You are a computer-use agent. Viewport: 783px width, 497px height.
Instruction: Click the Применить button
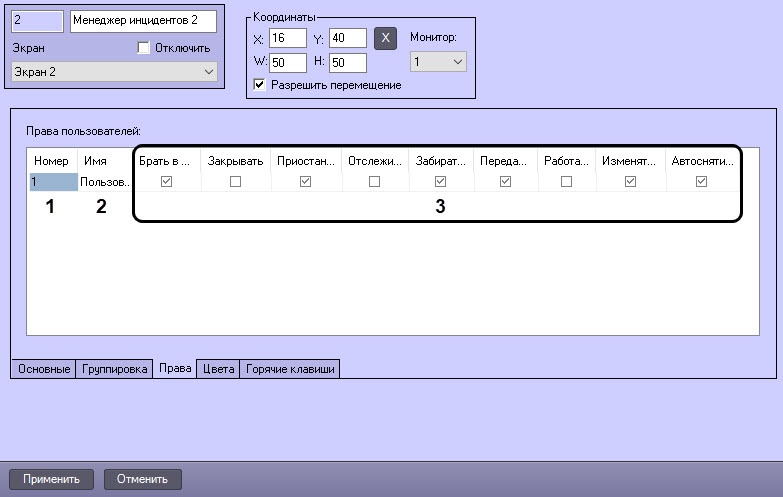click(51, 479)
